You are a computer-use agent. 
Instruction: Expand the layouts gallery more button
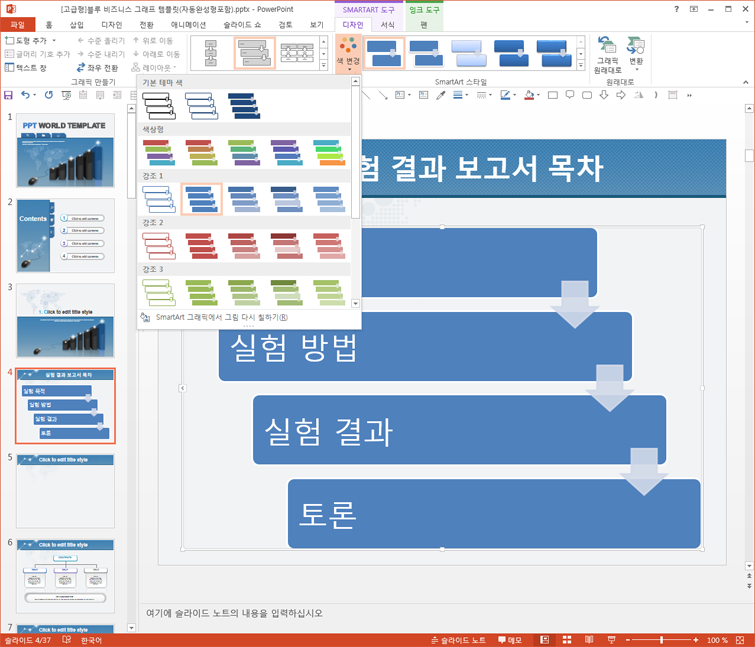point(324,65)
